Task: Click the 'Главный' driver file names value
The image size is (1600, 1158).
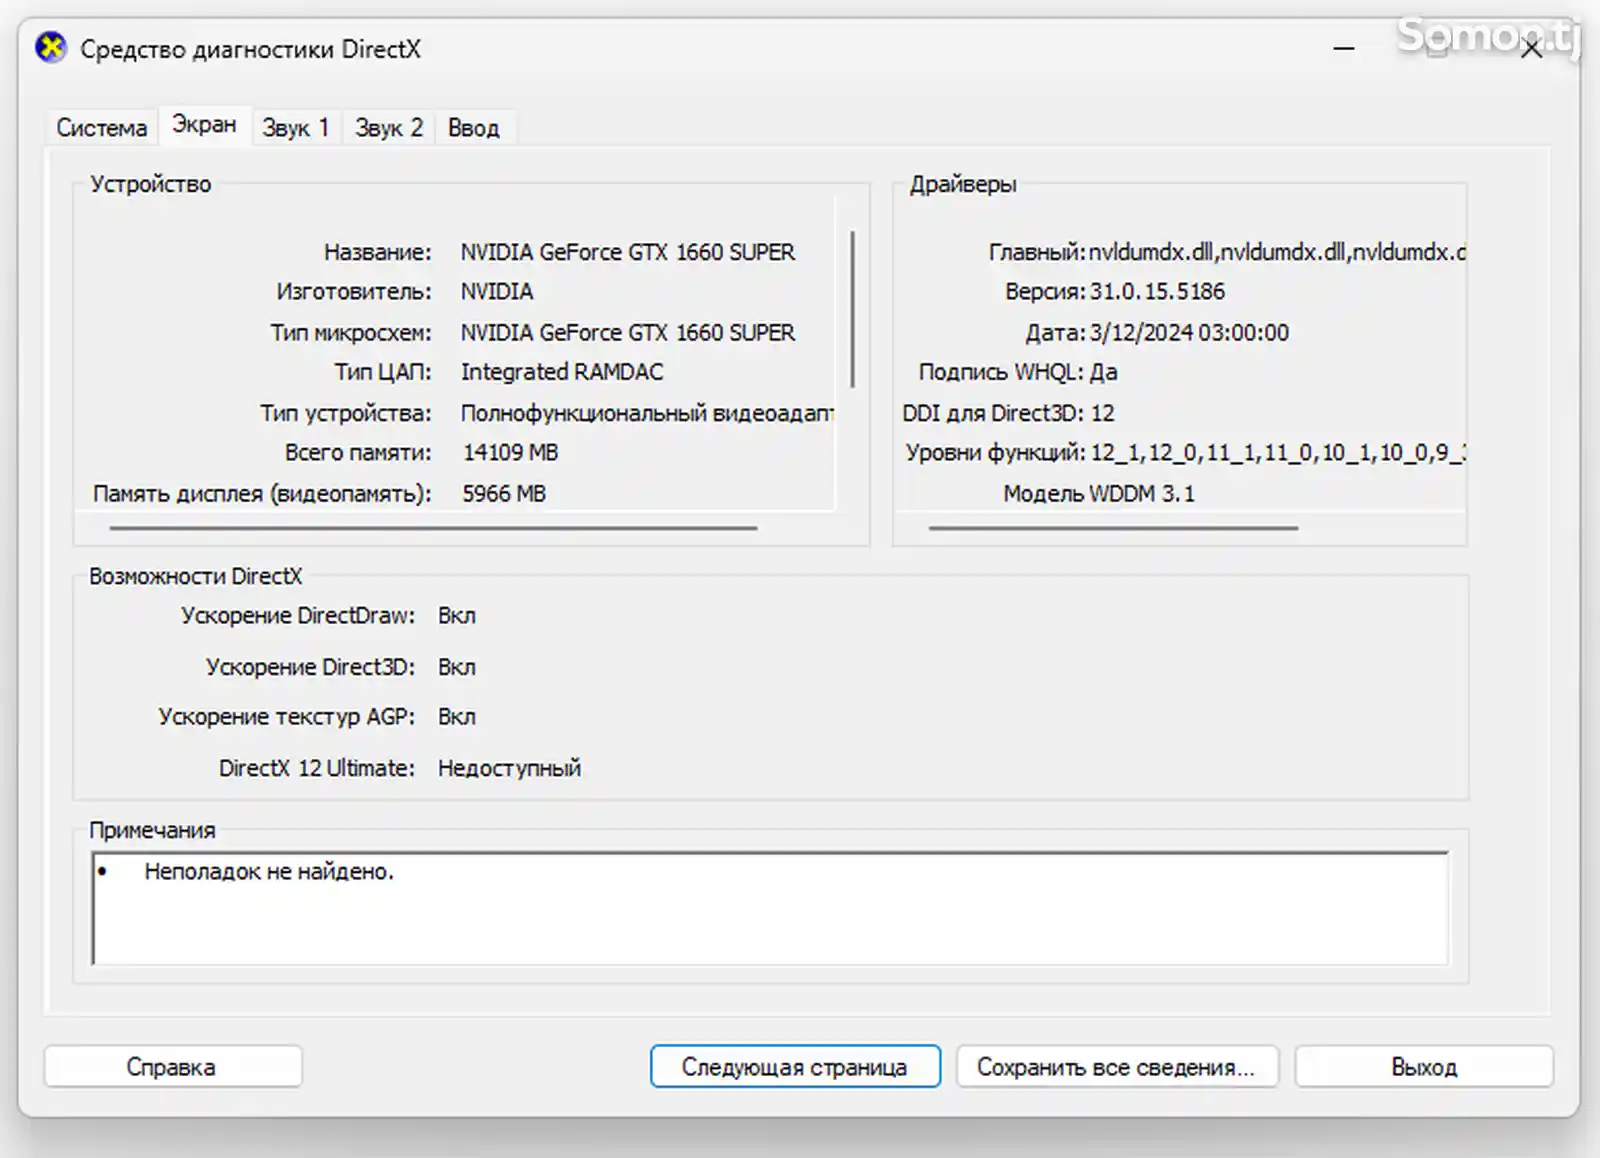Action: (1277, 252)
